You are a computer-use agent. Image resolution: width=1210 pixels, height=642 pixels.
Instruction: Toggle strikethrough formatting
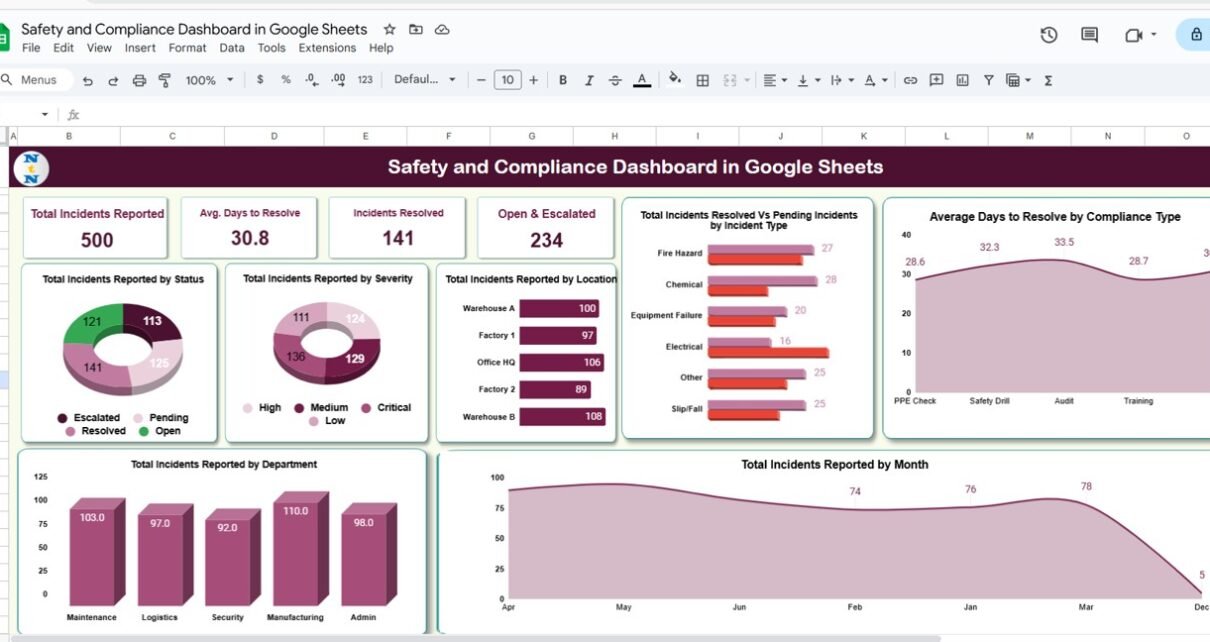(615, 80)
